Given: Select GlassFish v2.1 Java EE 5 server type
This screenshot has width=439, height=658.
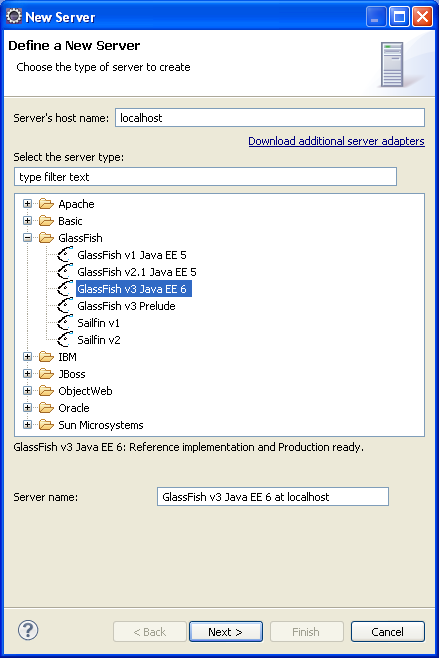Looking at the screenshot, I should (137, 272).
